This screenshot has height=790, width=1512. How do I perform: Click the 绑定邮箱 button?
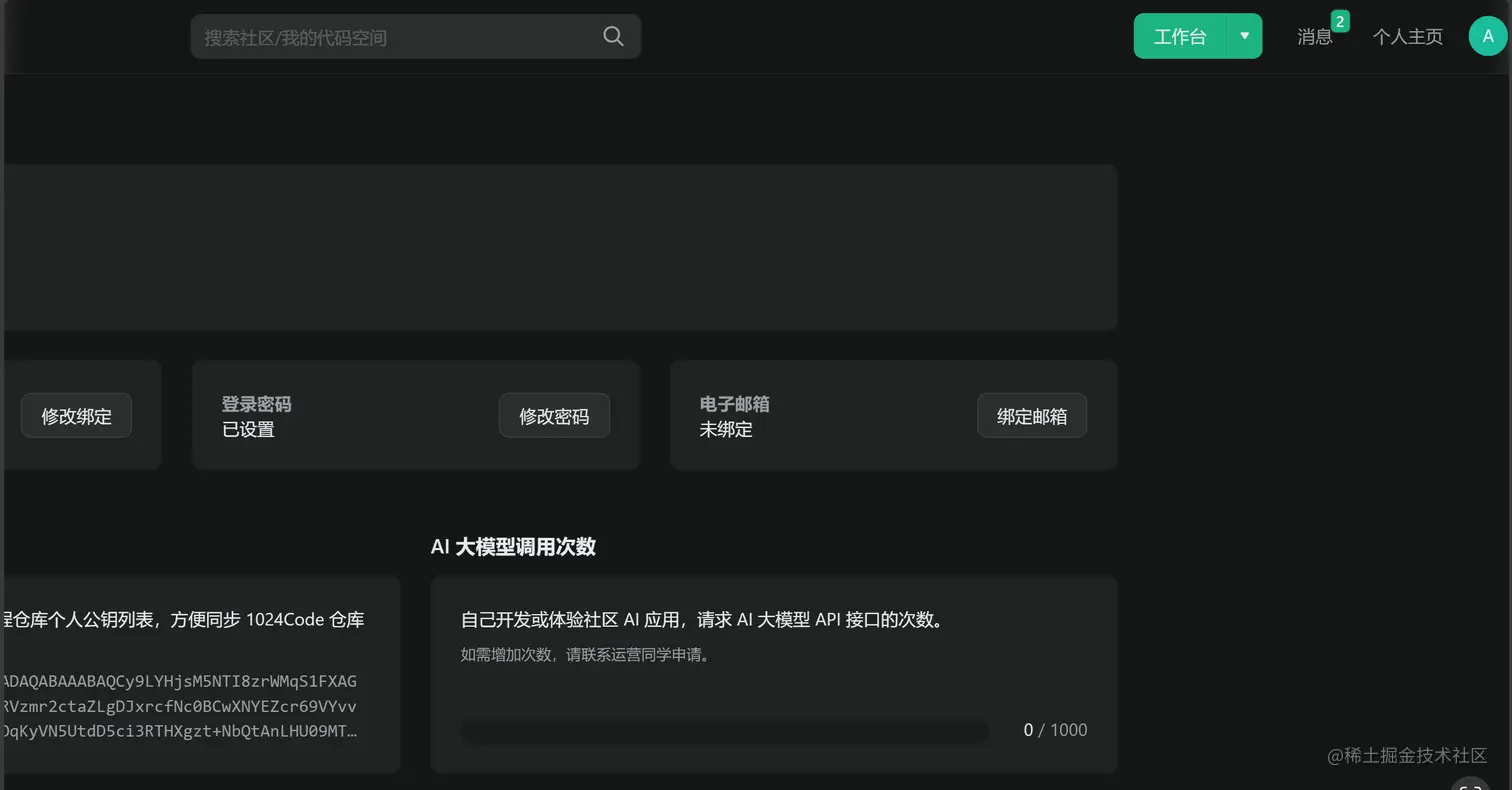coord(1032,415)
